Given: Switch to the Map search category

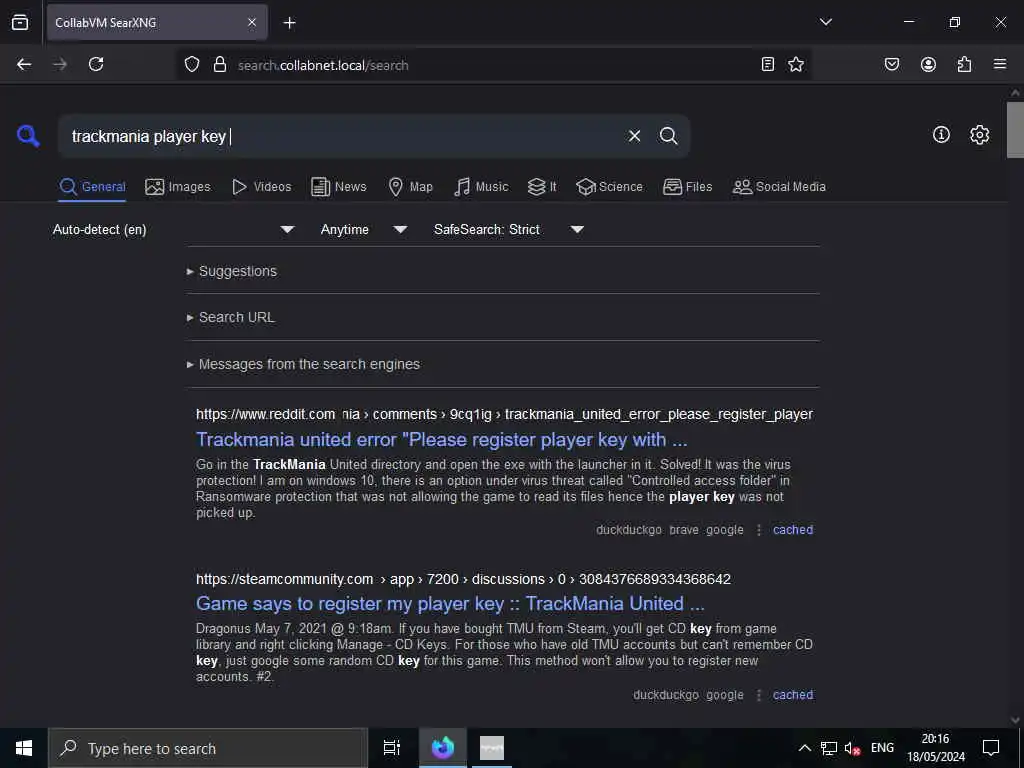Looking at the screenshot, I should (x=410, y=187).
